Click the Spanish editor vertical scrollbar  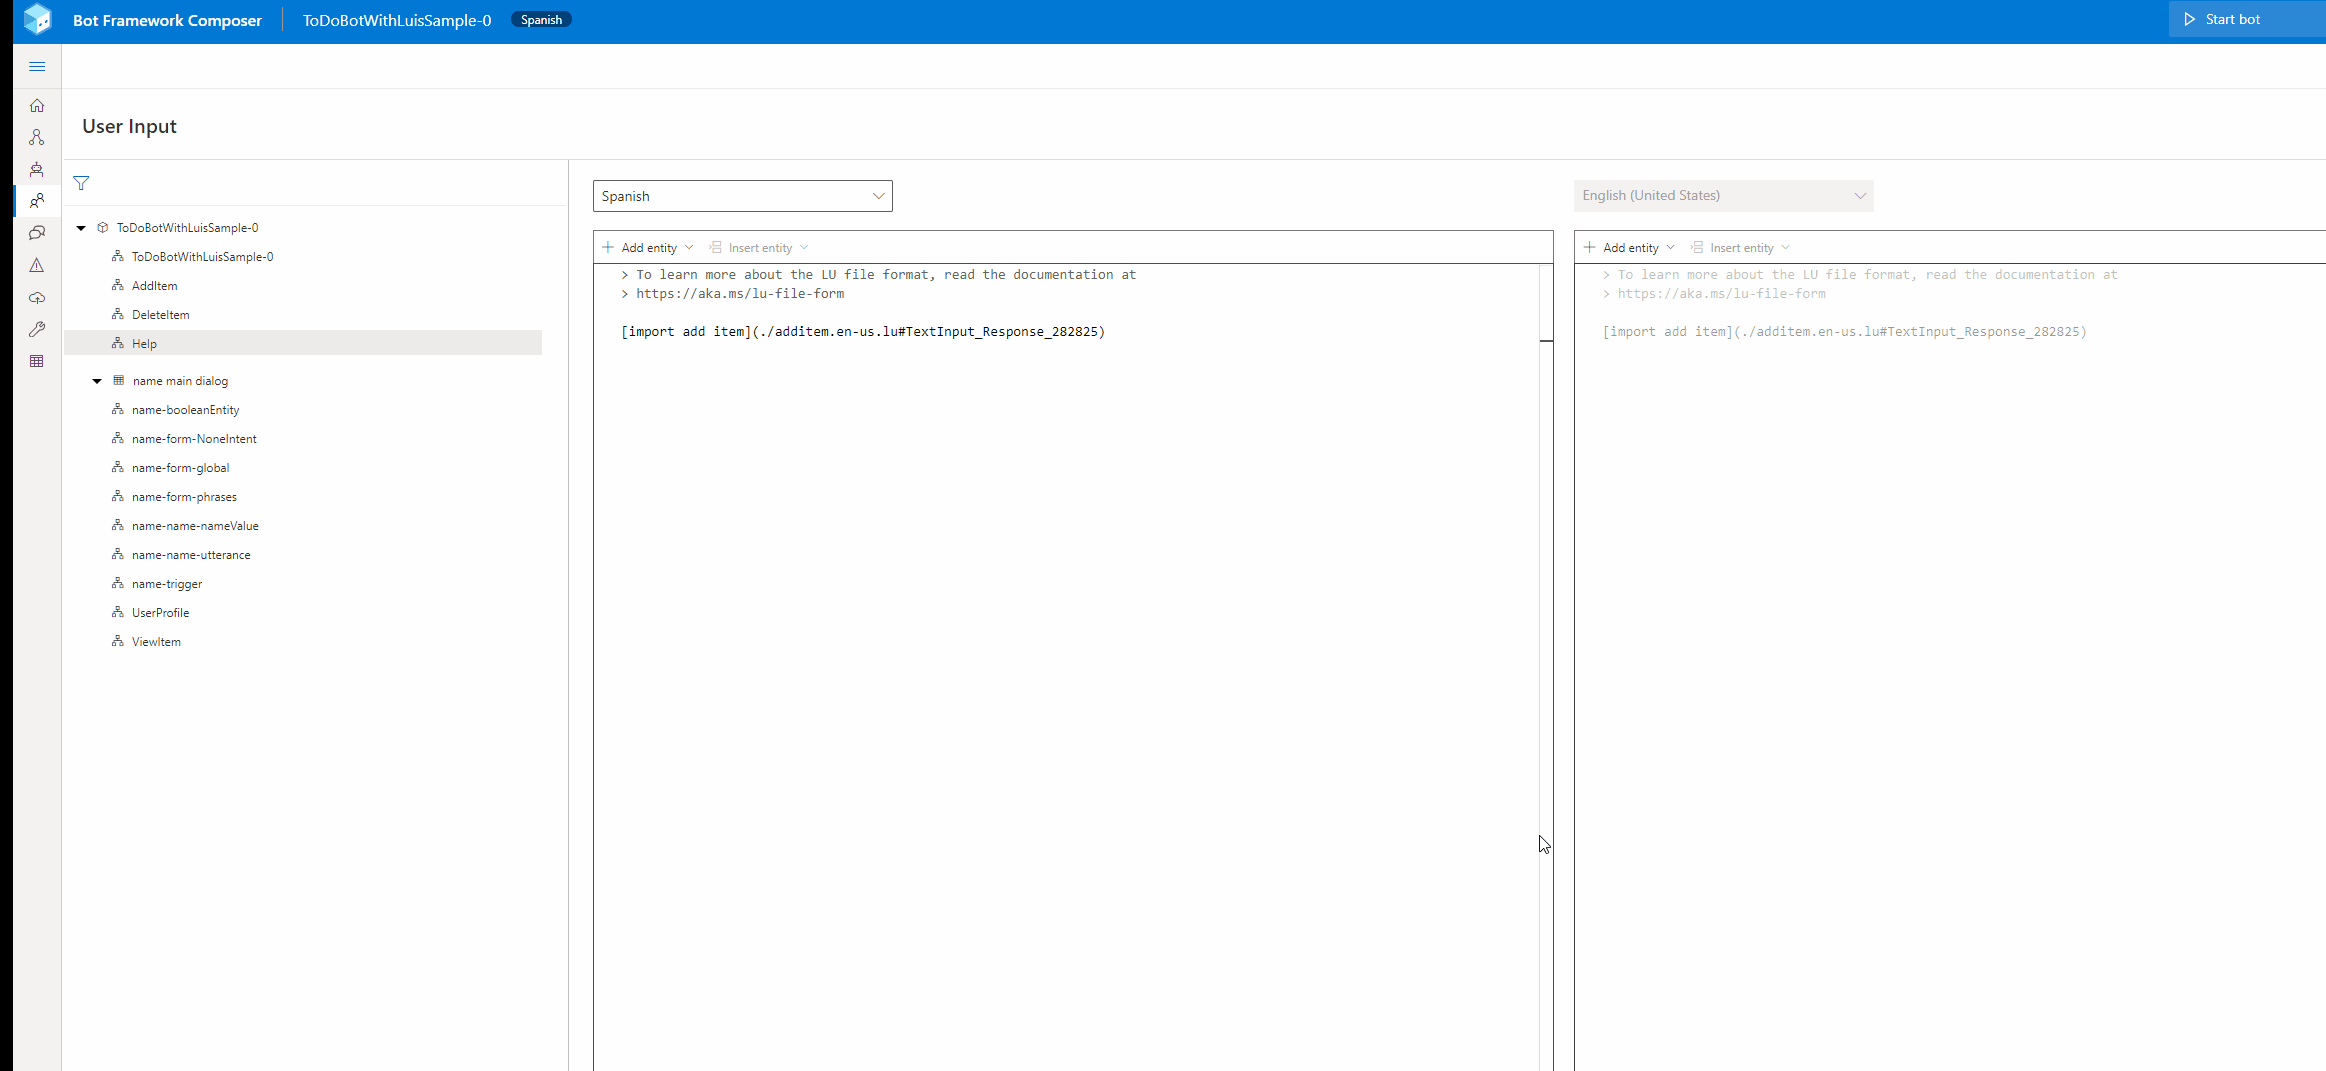[x=1546, y=667]
